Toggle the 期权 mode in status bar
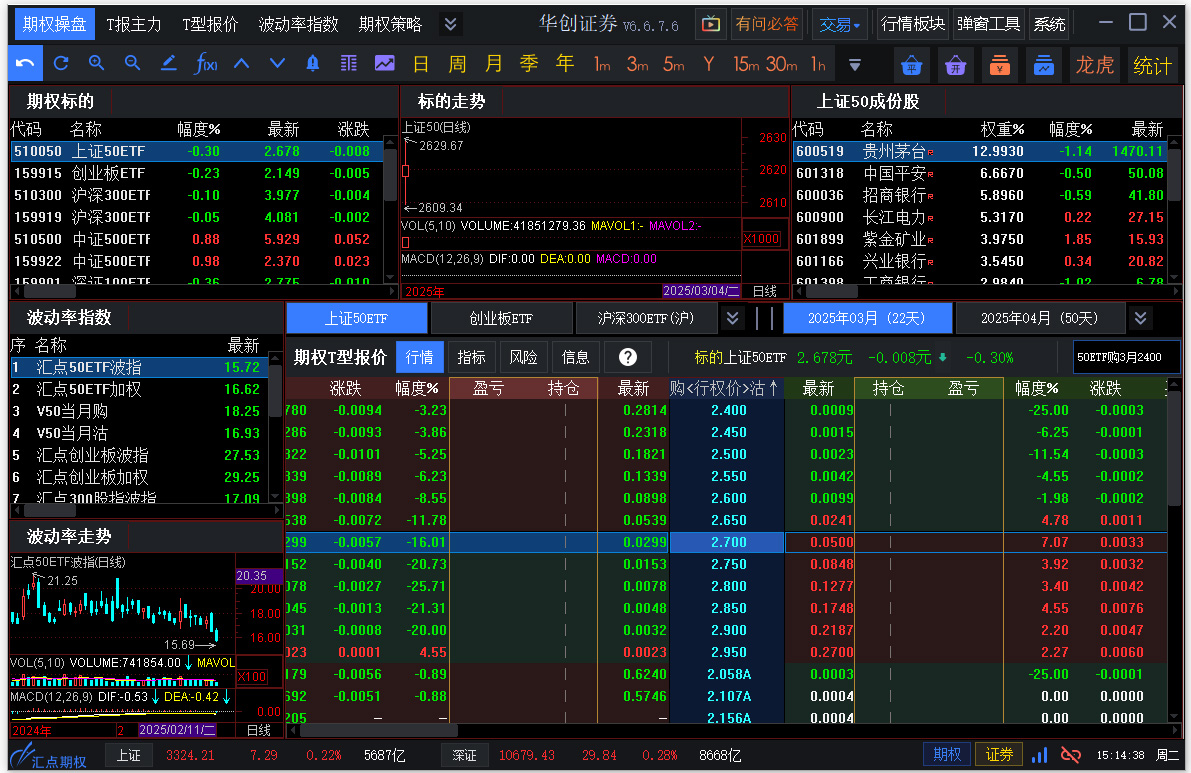This screenshot has width=1191, height=773. (x=947, y=754)
